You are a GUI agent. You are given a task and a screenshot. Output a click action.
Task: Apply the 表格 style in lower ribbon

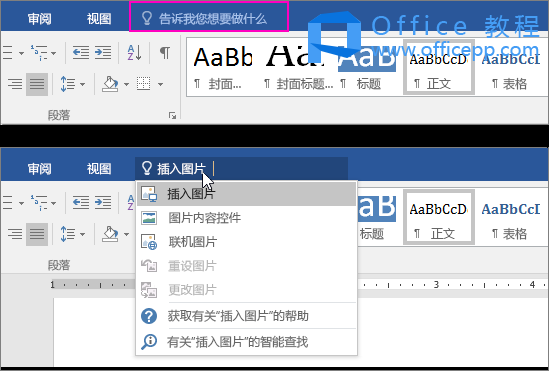point(511,217)
